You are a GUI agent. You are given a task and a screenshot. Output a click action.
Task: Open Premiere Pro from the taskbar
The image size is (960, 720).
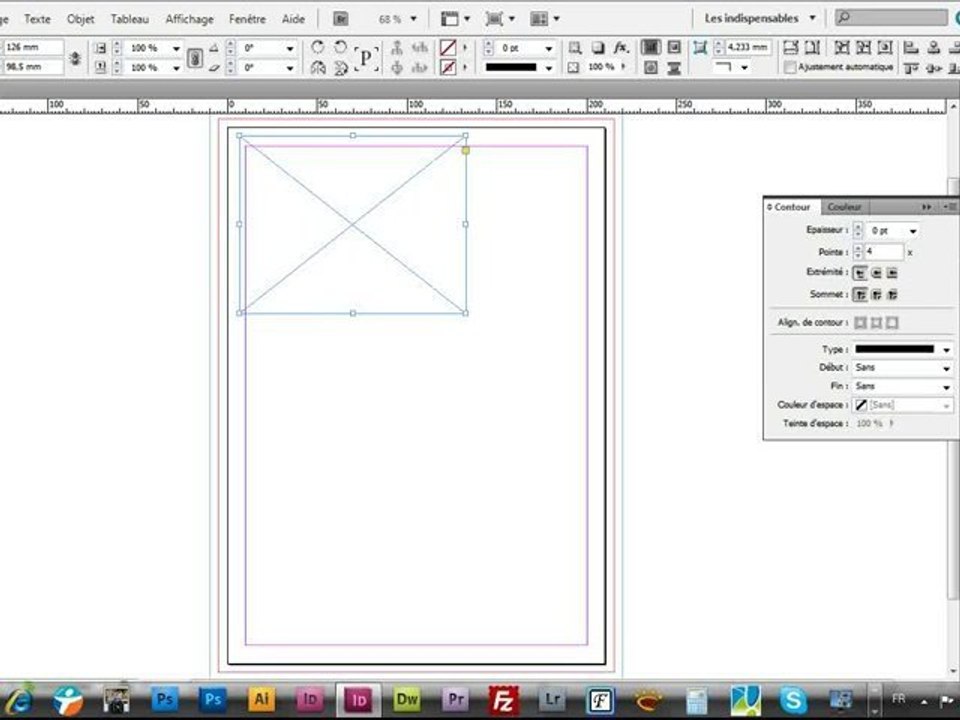coord(456,699)
